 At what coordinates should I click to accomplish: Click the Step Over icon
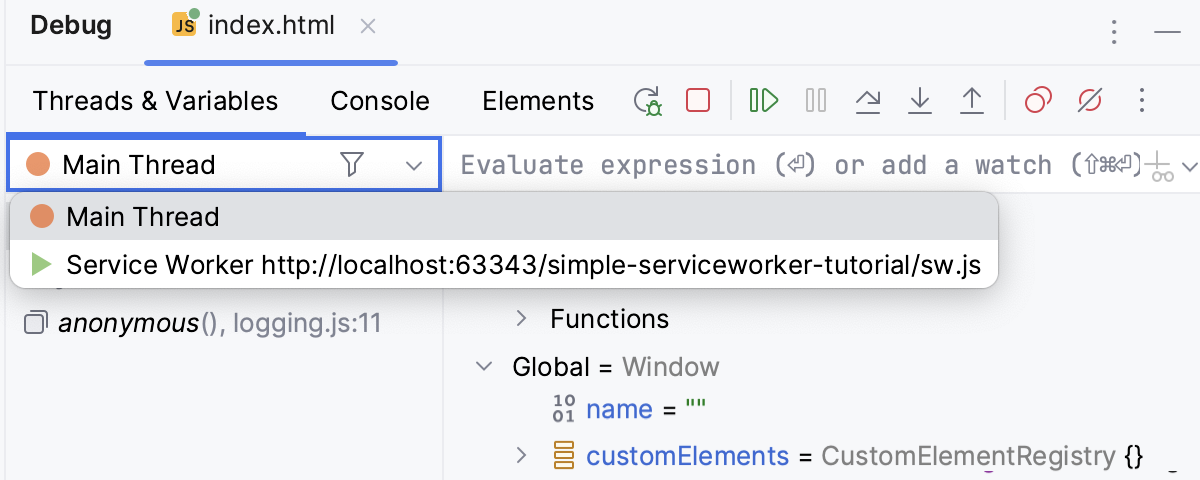click(x=868, y=101)
